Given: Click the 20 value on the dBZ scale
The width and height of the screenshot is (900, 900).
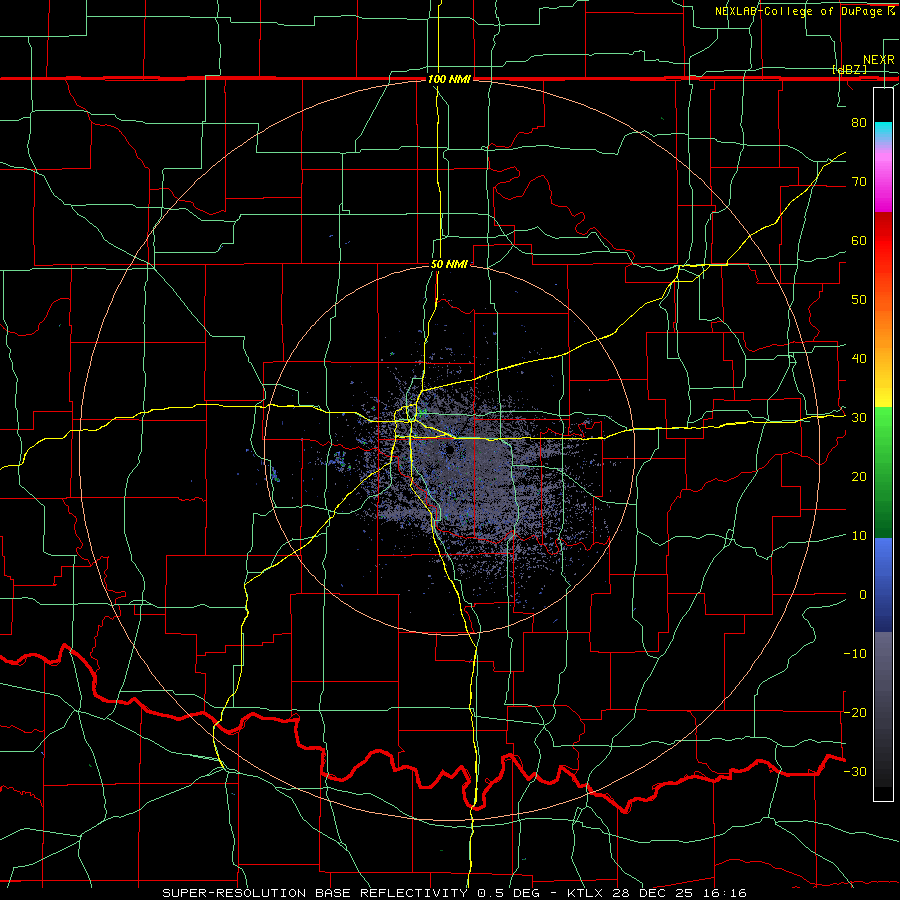Looking at the screenshot, I should [859, 476].
